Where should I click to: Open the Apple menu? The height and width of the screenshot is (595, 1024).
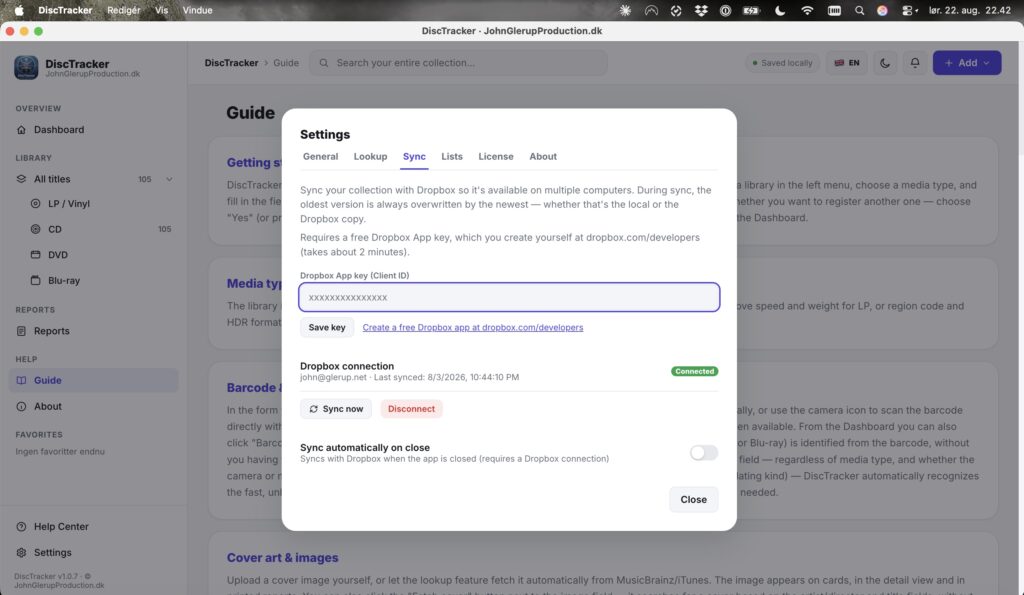tap(19, 10)
